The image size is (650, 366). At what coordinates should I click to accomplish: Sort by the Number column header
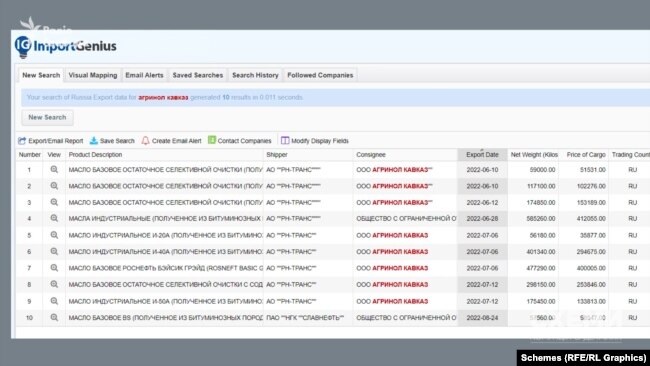tap(29, 155)
